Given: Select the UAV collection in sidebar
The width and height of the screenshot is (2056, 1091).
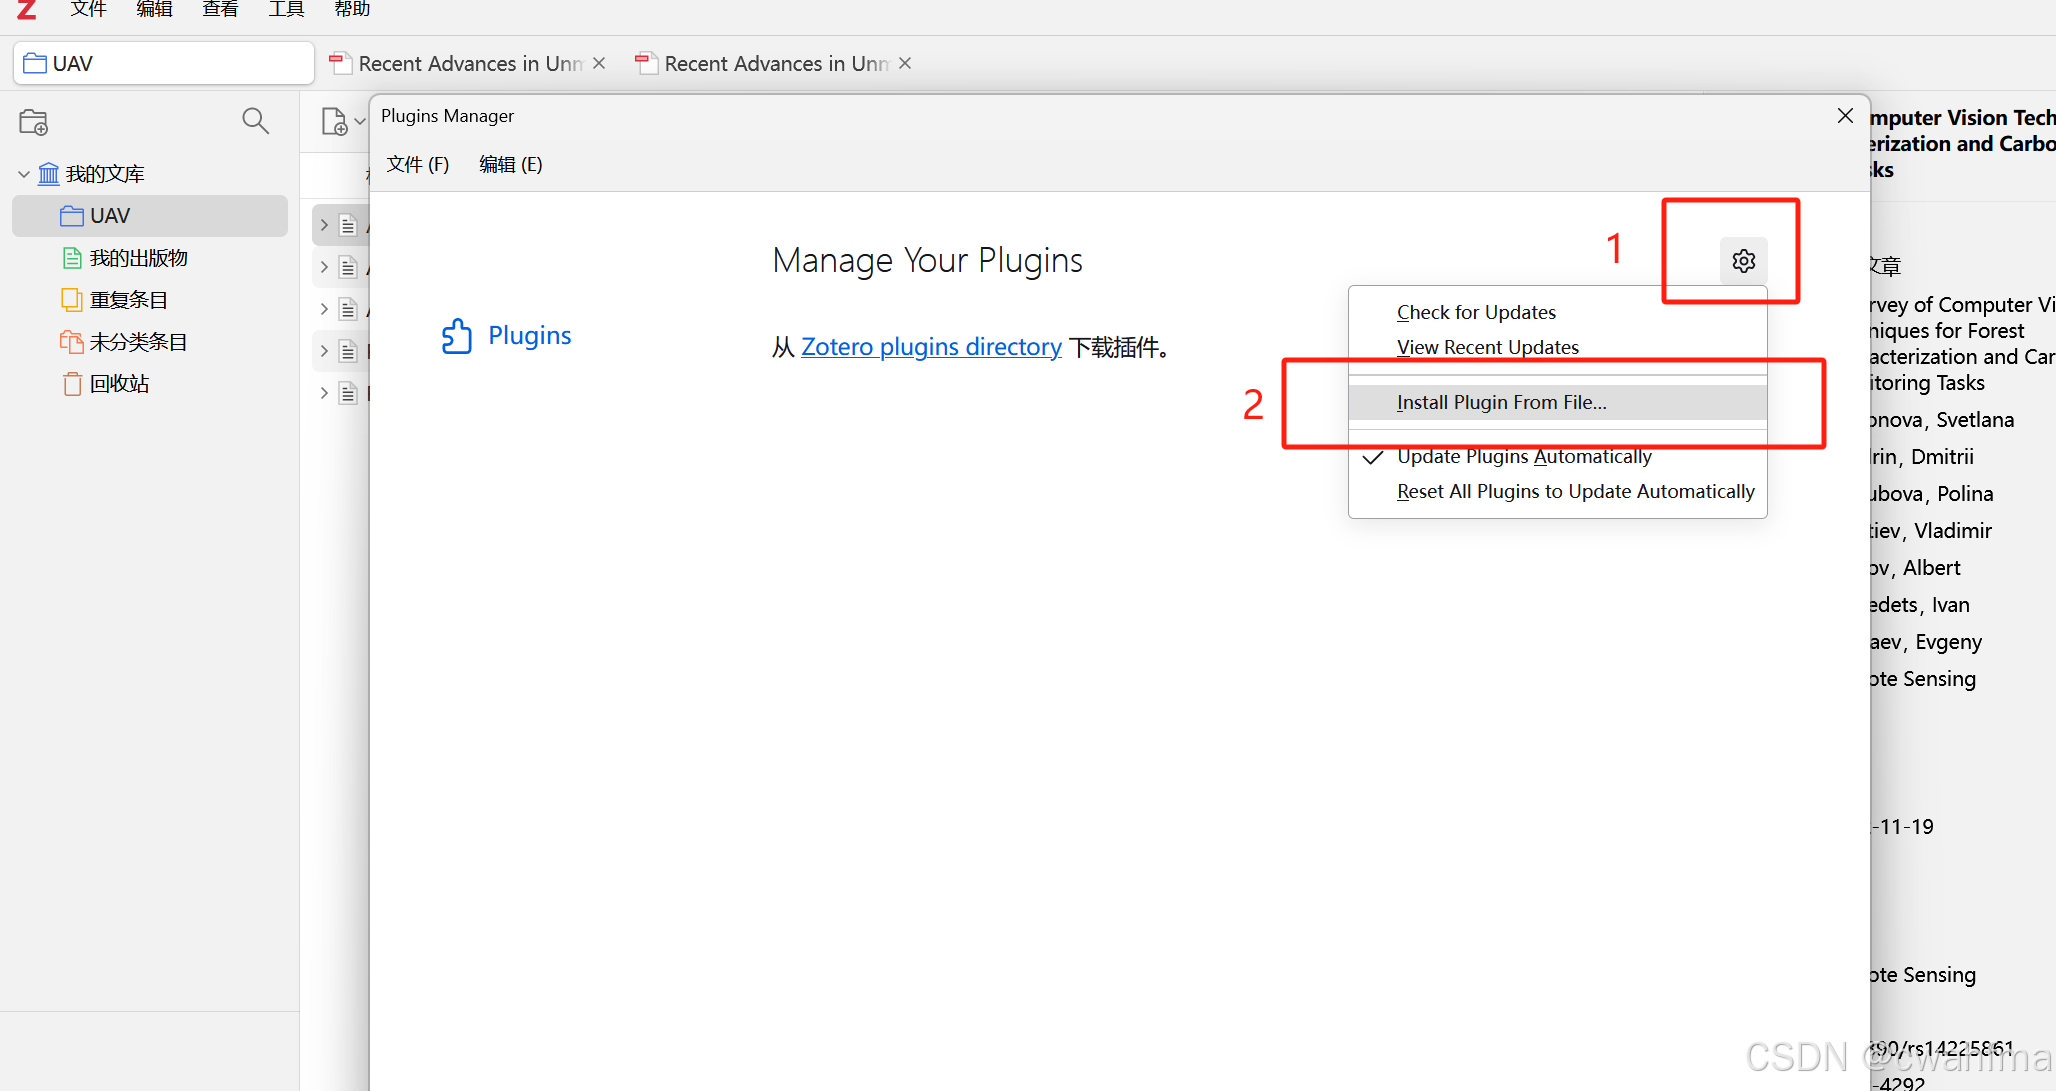Looking at the screenshot, I should (110, 216).
